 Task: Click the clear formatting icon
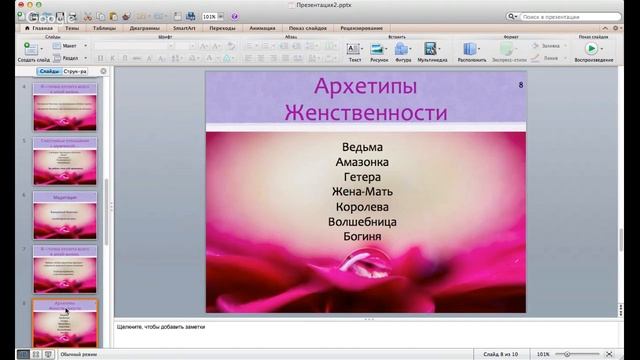click(x=231, y=46)
